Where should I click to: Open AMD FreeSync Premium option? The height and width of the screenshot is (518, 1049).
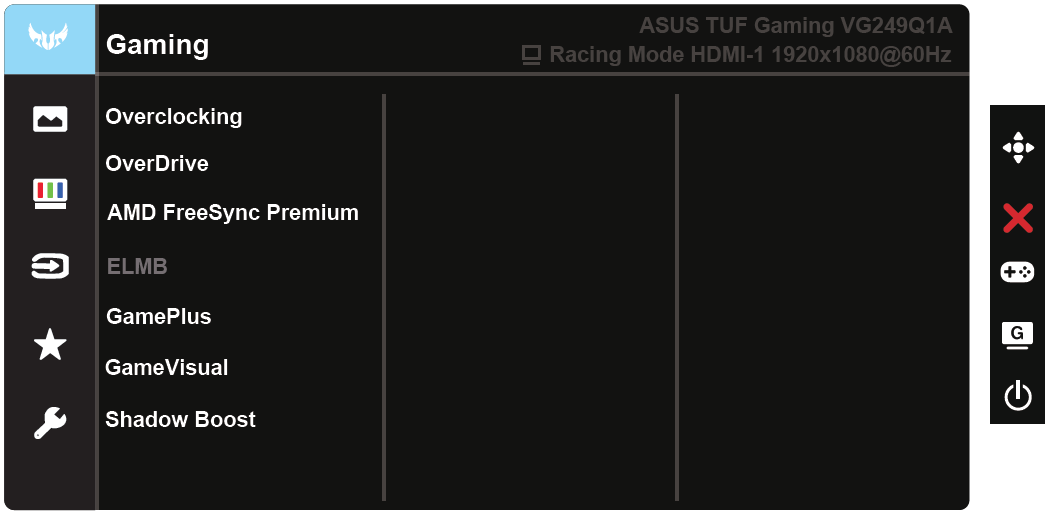click(x=233, y=212)
